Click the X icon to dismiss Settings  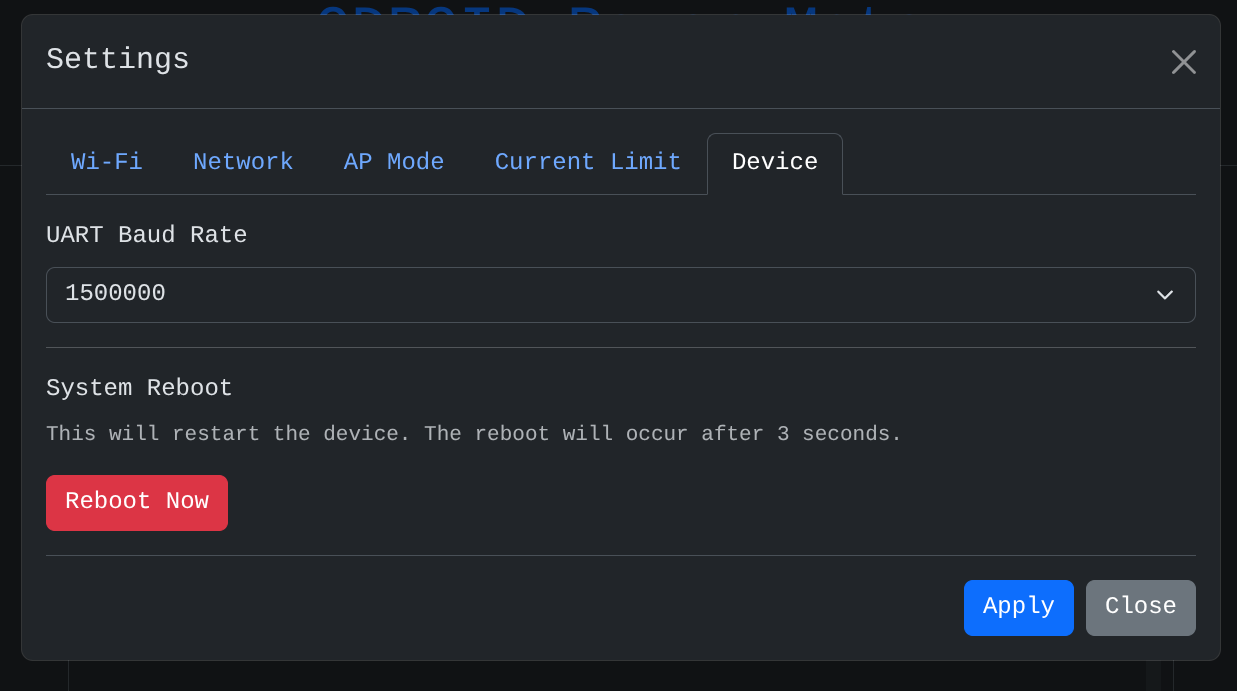point(1183,61)
